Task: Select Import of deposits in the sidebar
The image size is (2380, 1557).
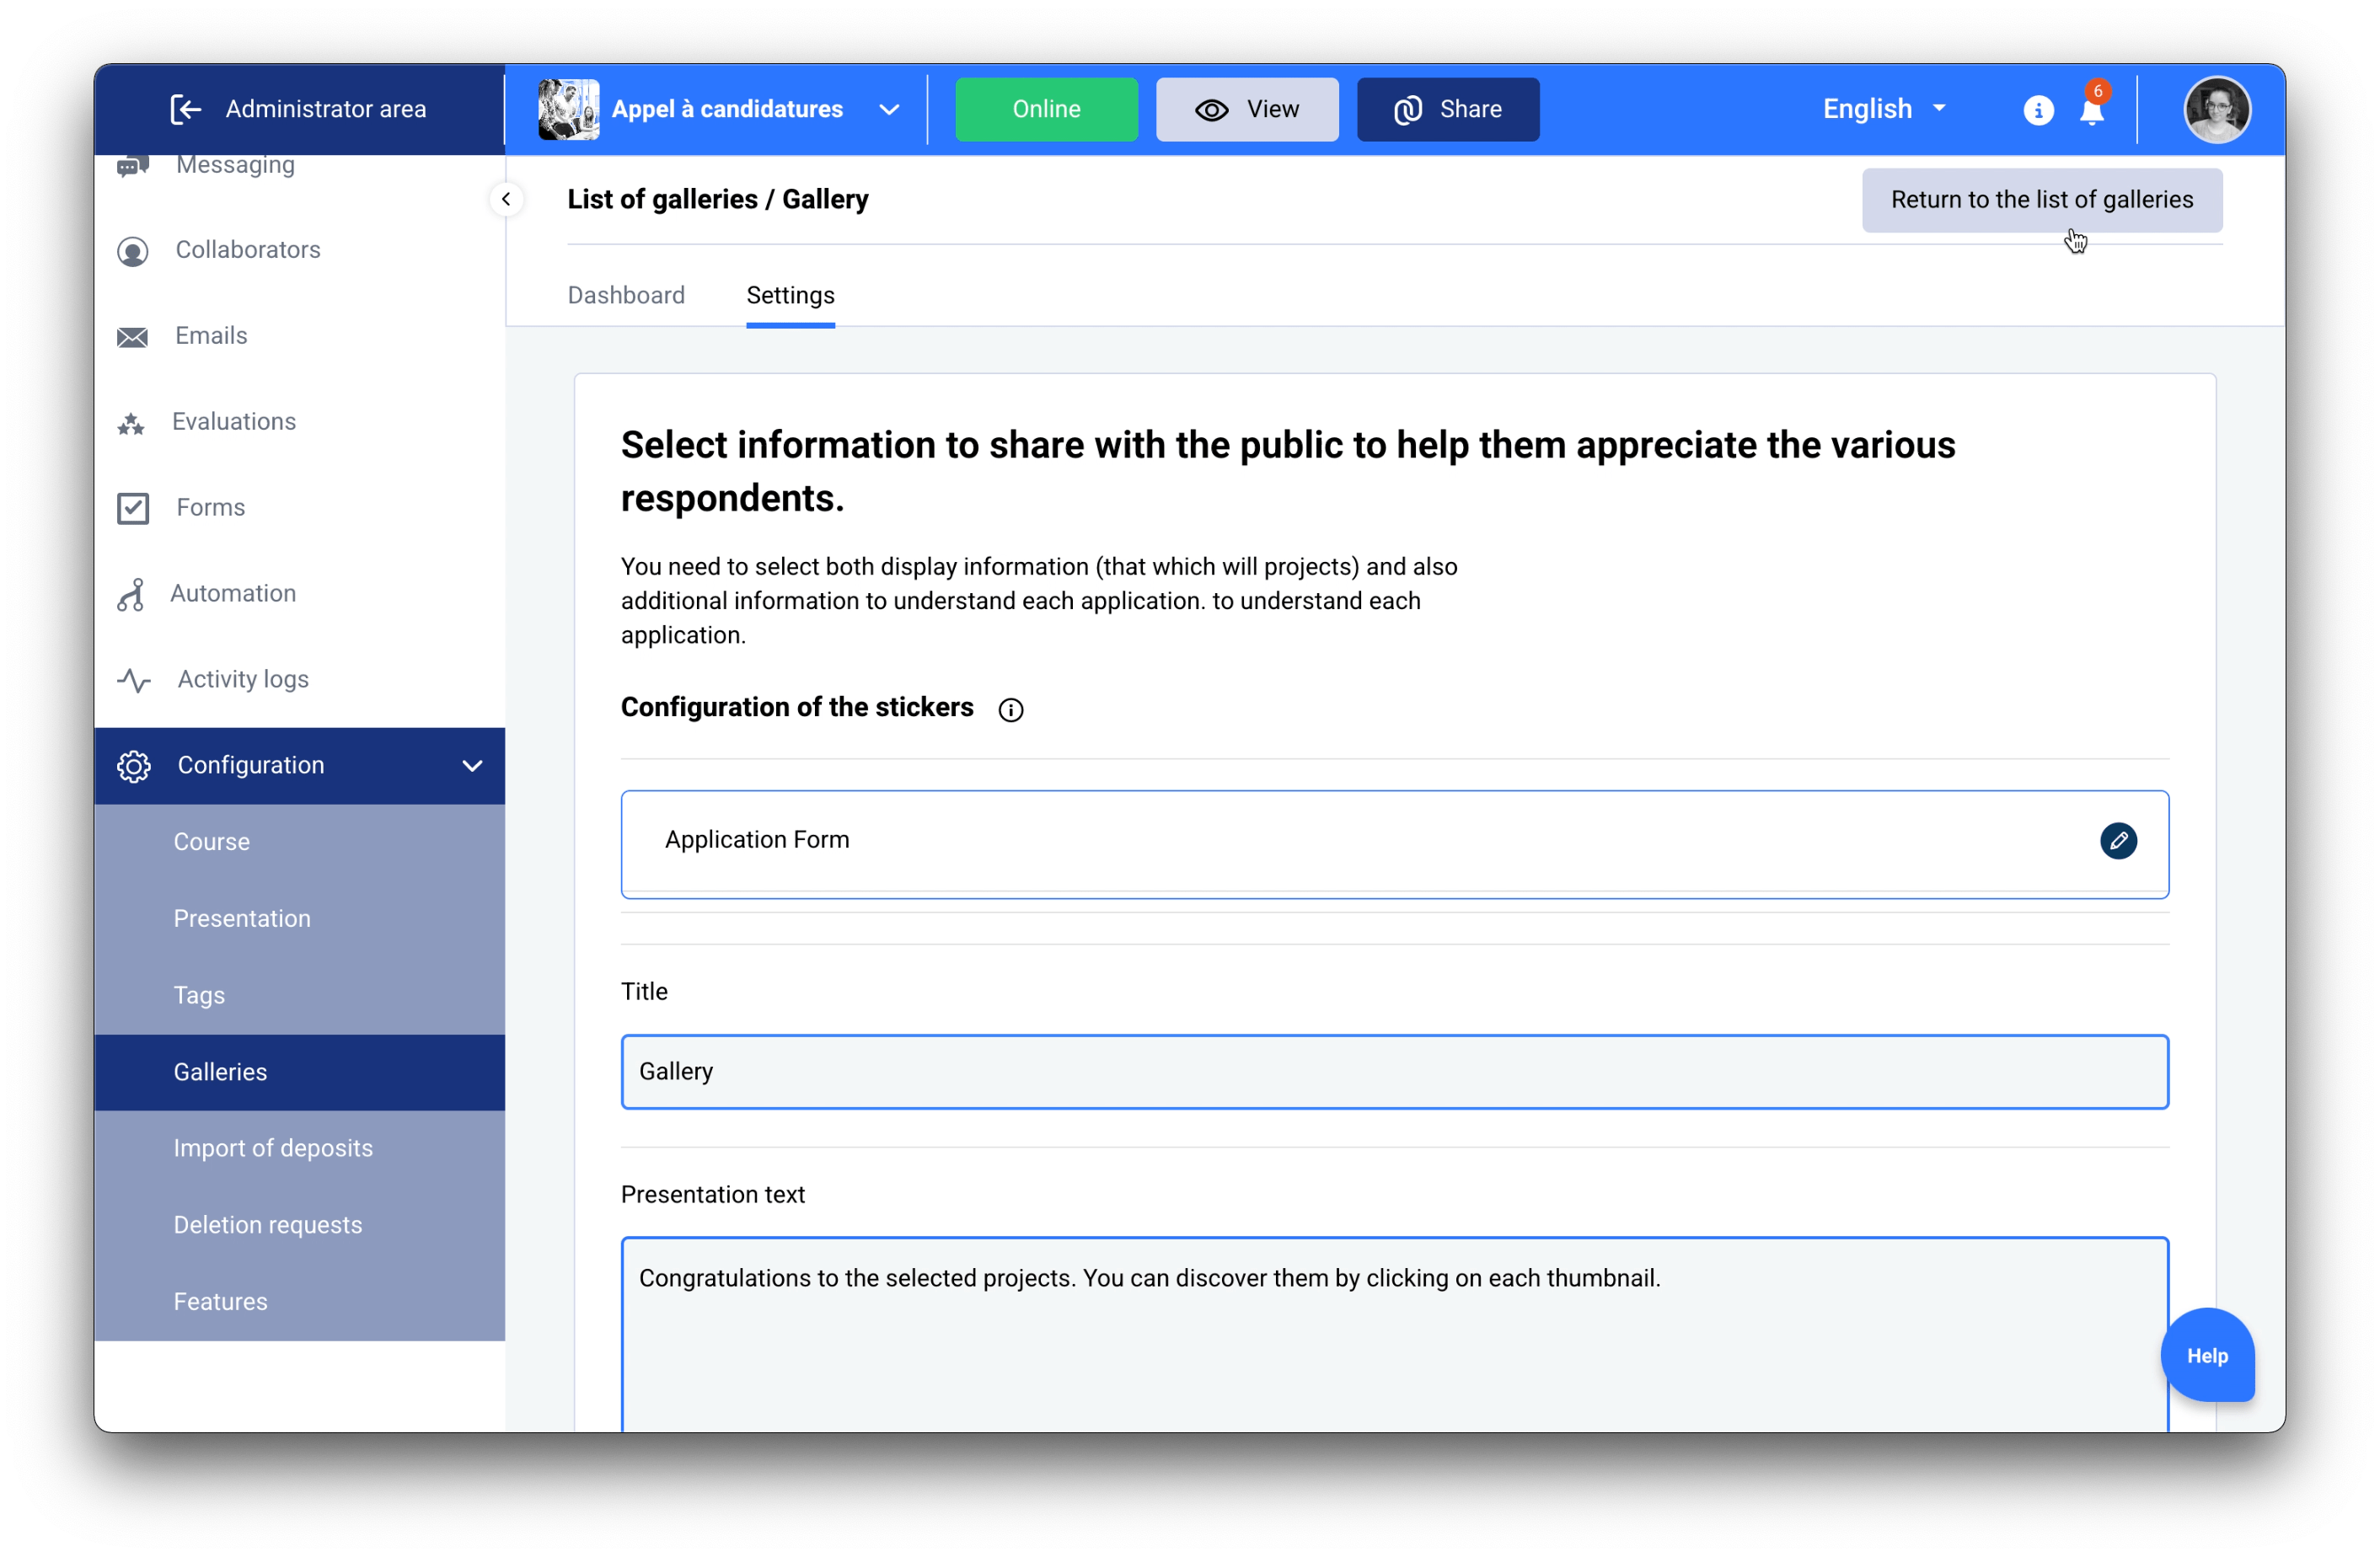Action: (273, 1148)
